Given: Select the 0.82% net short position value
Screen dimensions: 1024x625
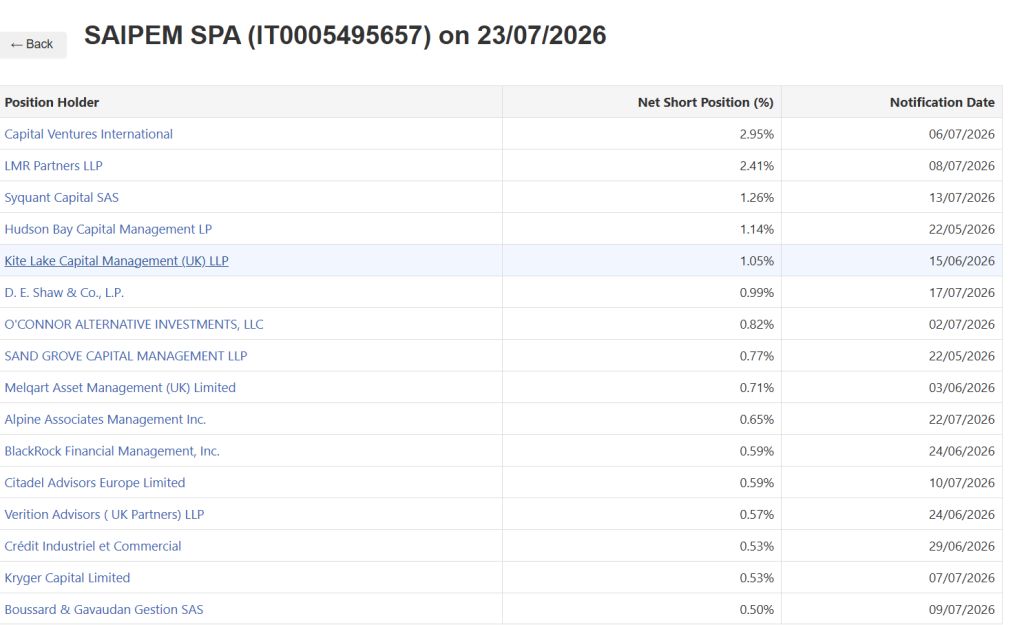Looking at the screenshot, I should coord(756,325).
